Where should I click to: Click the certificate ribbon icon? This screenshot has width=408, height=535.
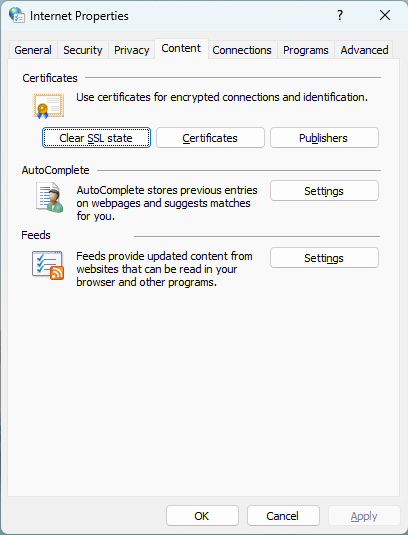48,106
